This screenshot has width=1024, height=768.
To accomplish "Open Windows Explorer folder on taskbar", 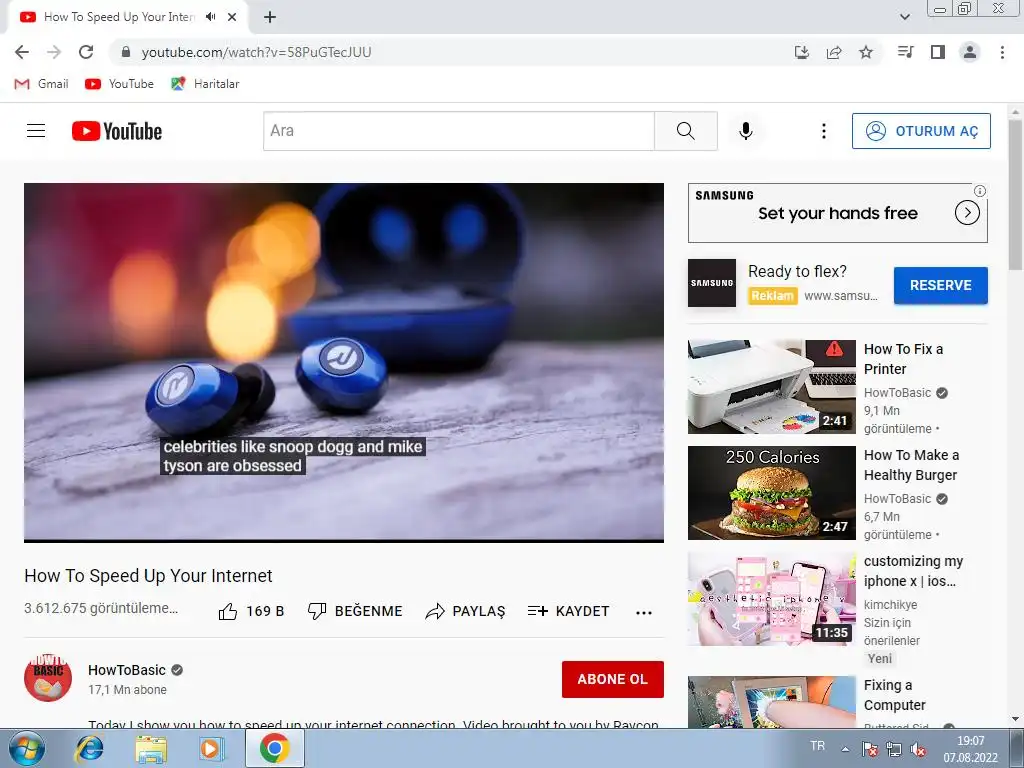I will coord(151,748).
